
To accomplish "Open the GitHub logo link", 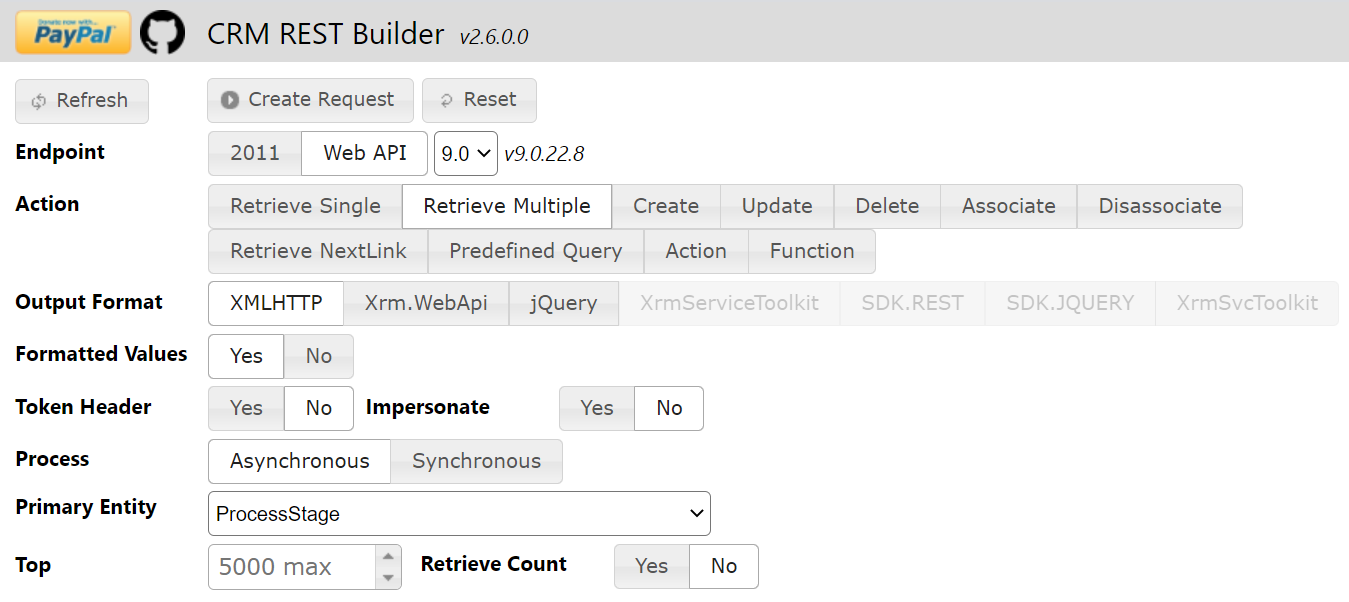I will (x=162, y=33).
